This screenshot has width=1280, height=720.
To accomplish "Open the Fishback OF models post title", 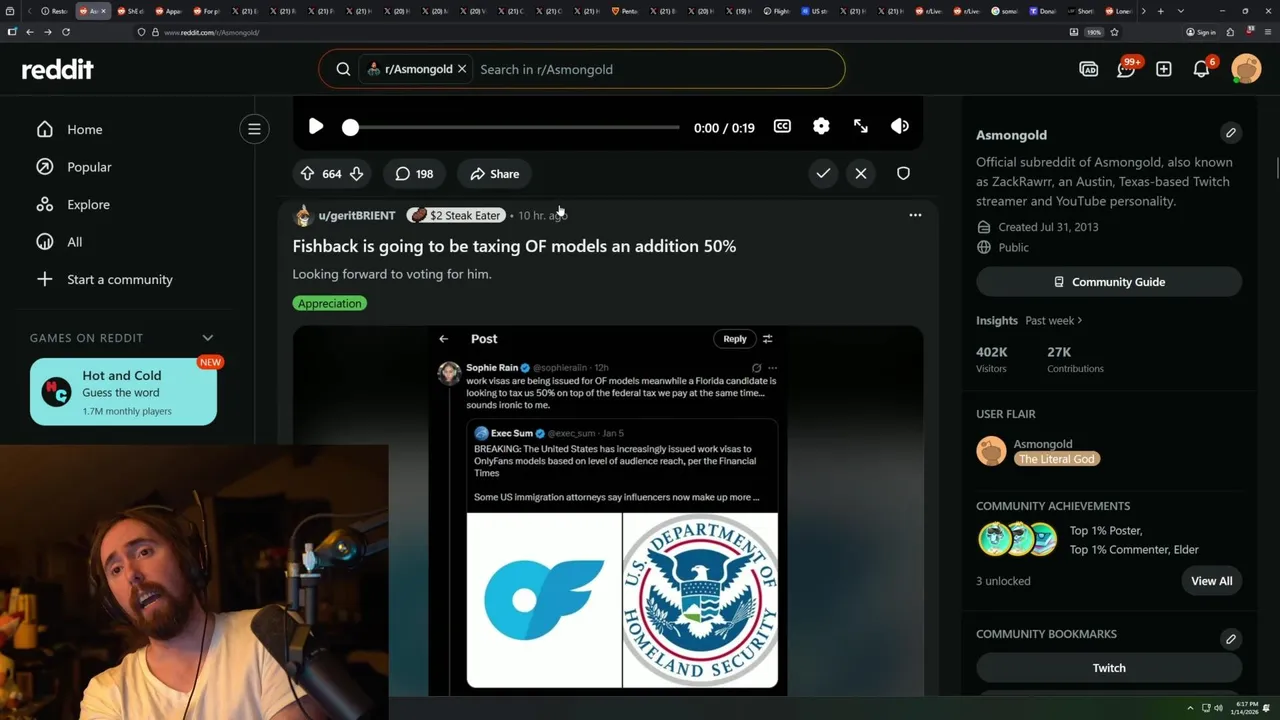I will (514, 246).
